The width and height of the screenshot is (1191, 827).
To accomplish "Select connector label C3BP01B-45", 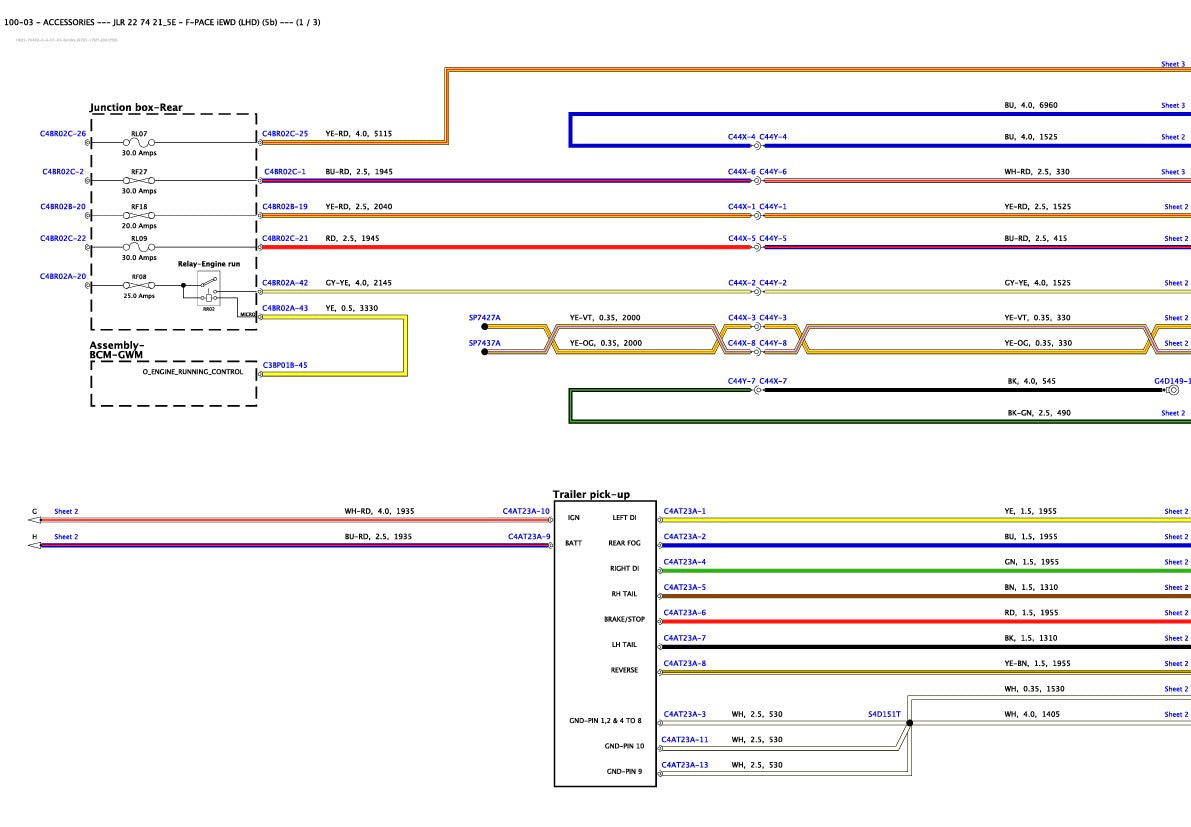I will coord(285,365).
